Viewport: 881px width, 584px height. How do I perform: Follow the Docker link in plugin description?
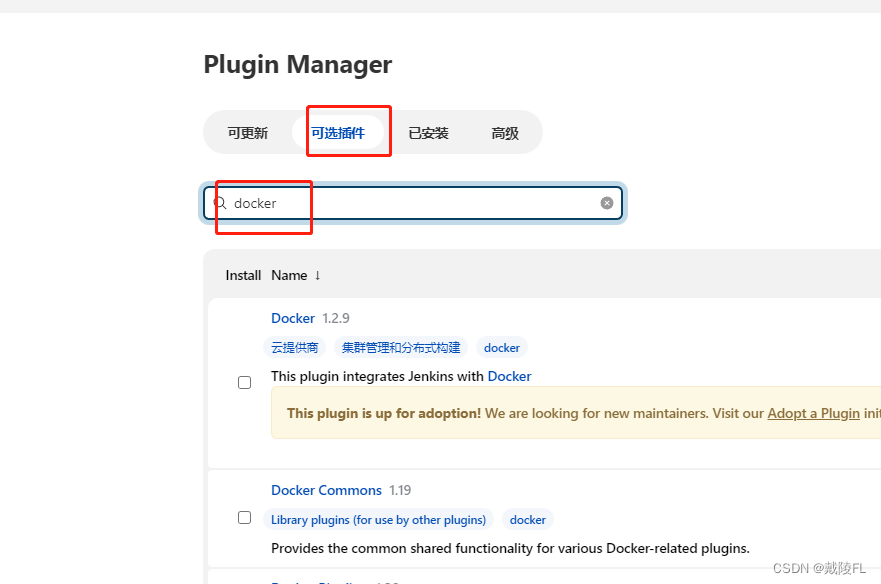(x=509, y=376)
